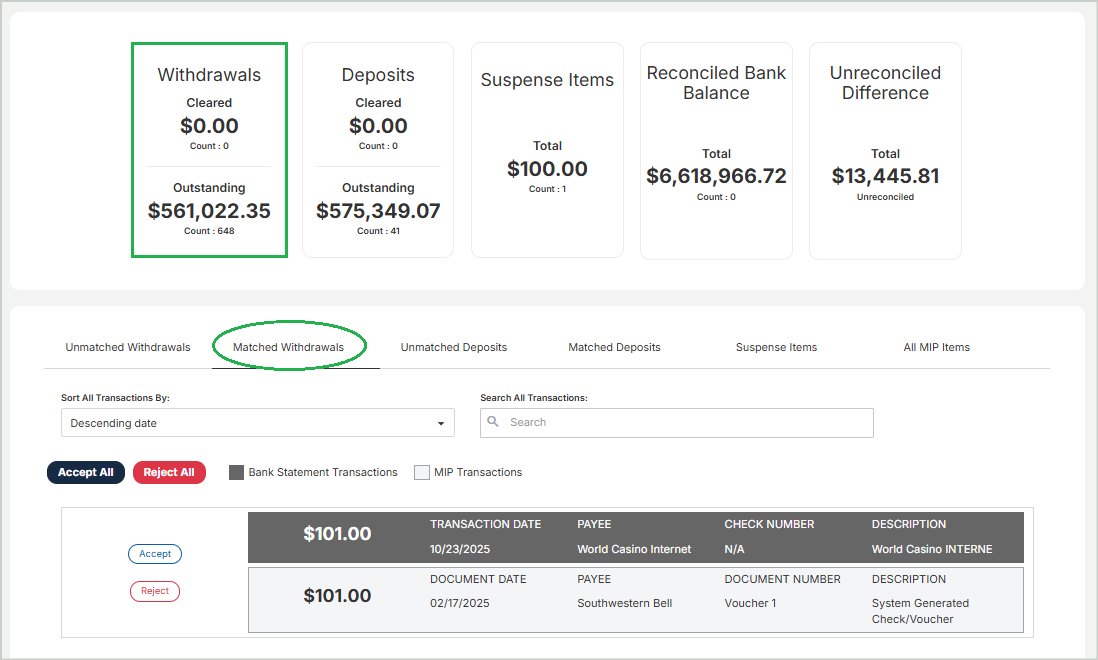This screenshot has width=1098, height=660.
Task: Select the Withdrawals summary card
Action: [x=209, y=149]
